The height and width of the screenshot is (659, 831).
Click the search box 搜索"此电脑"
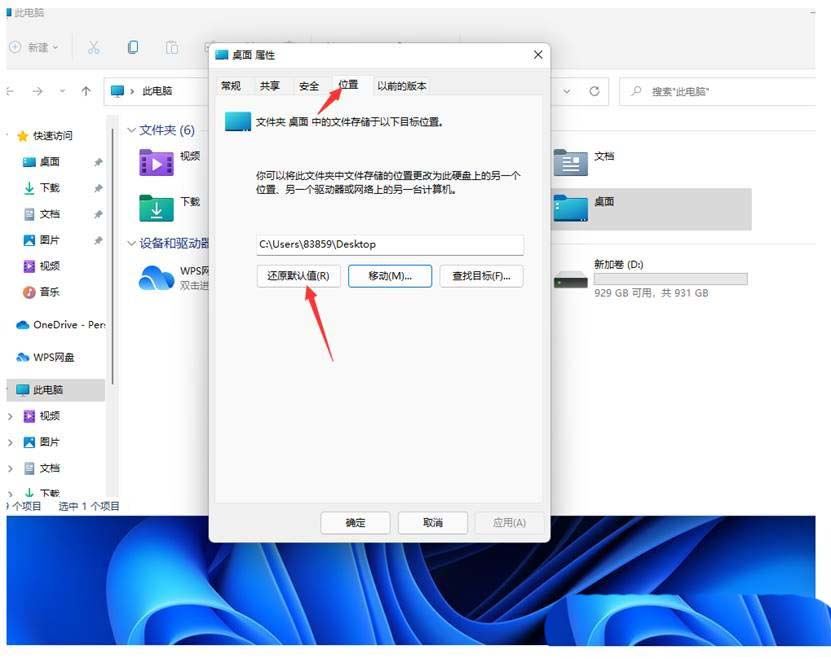(x=717, y=92)
